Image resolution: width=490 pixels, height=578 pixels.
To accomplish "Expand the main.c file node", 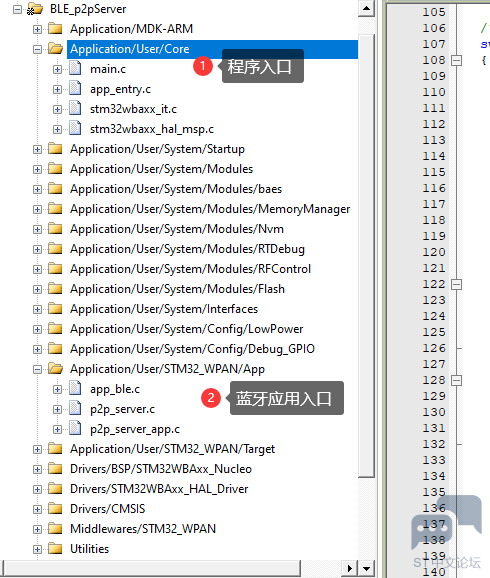I will tap(57, 69).
